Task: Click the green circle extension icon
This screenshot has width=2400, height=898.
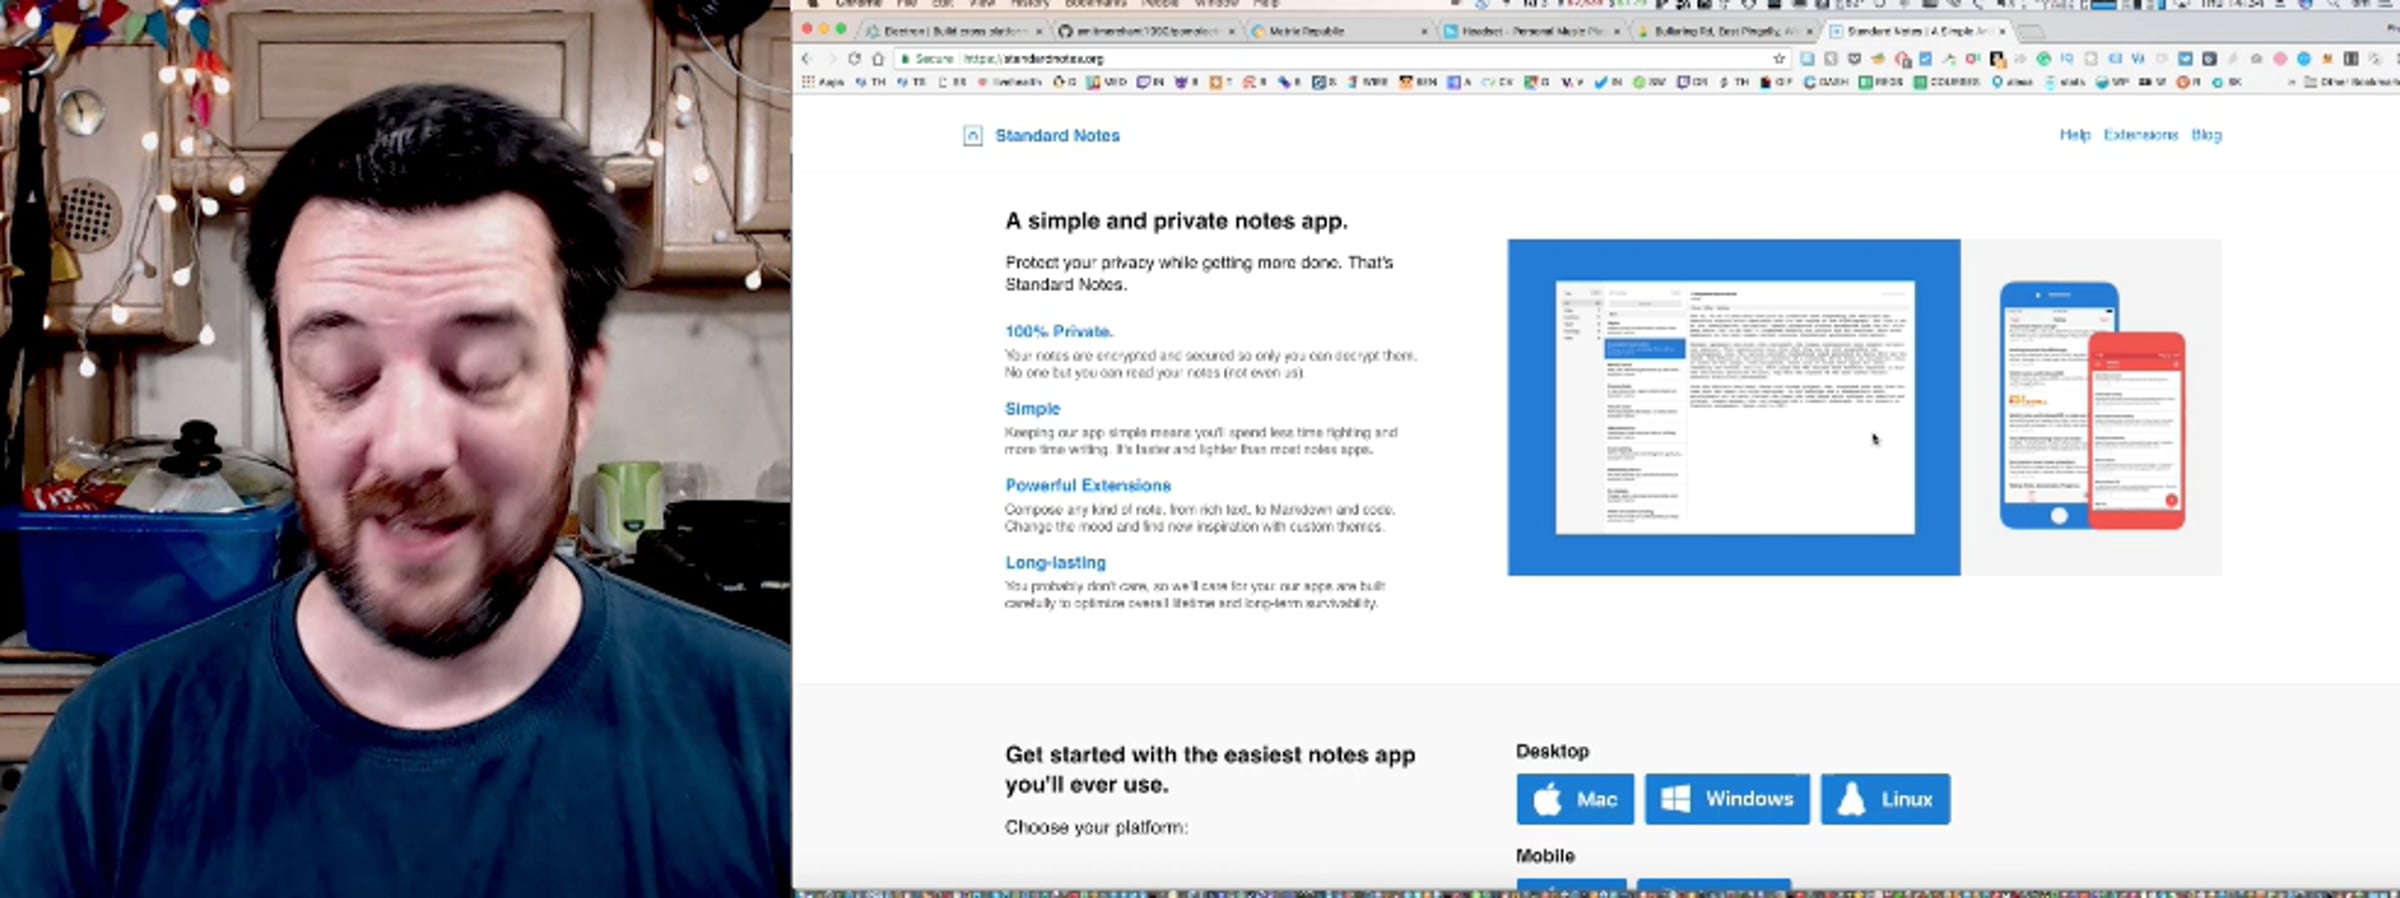Action: point(2043,58)
